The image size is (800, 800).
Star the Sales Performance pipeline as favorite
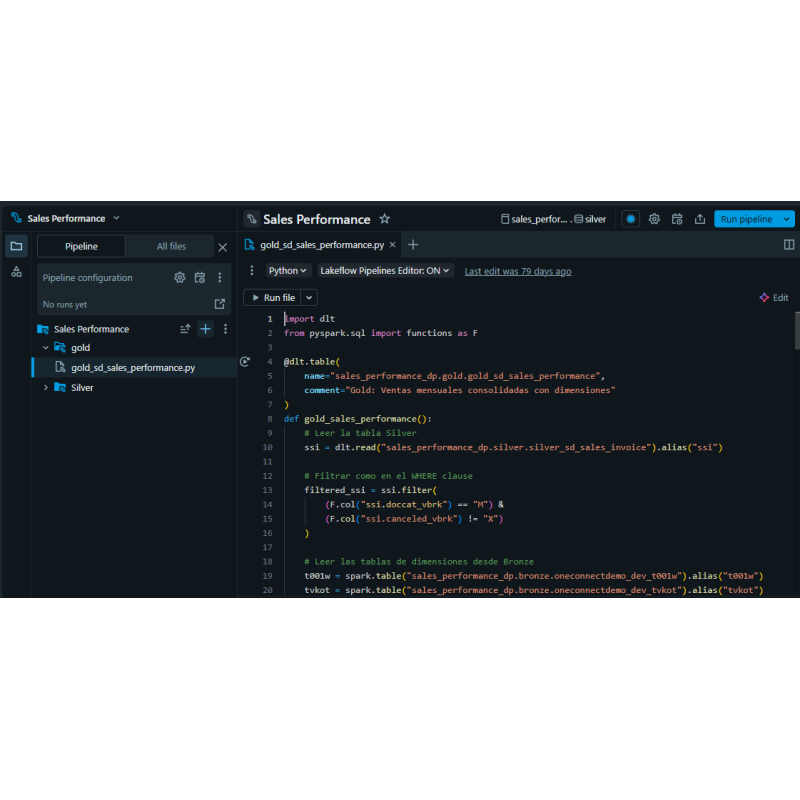click(x=385, y=219)
